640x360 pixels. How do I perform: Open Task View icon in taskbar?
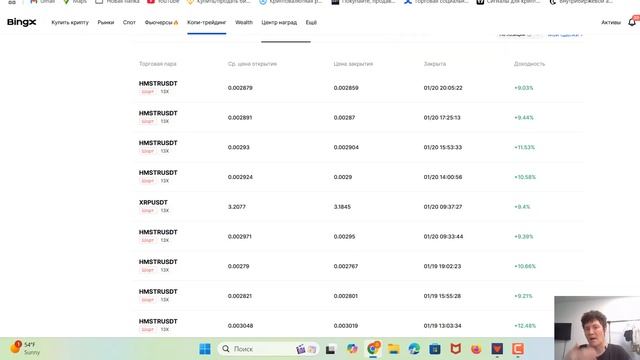330,349
